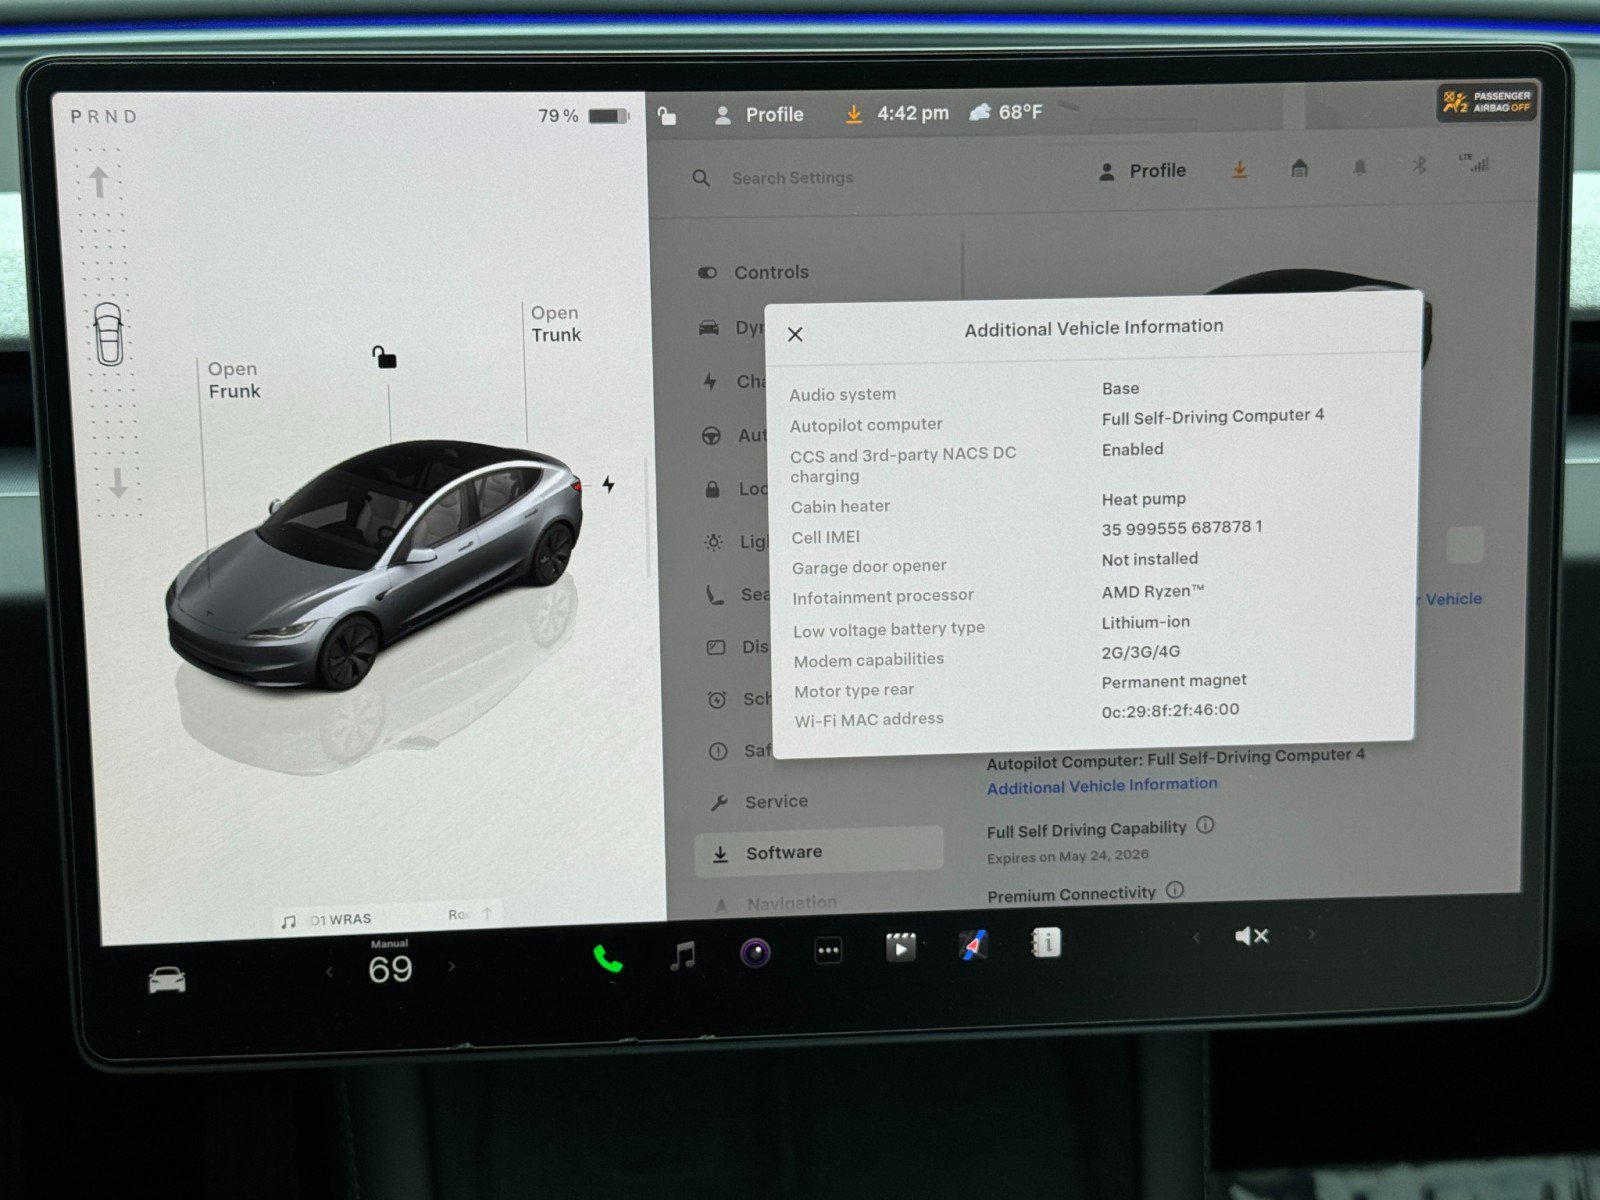This screenshot has height=1200, width=1600.
Task: Open the phone app in dock
Action: [607, 959]
